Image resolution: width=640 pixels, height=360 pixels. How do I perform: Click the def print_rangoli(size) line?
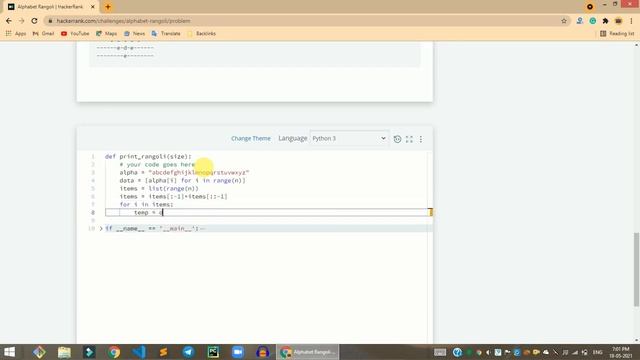(148, 156)
